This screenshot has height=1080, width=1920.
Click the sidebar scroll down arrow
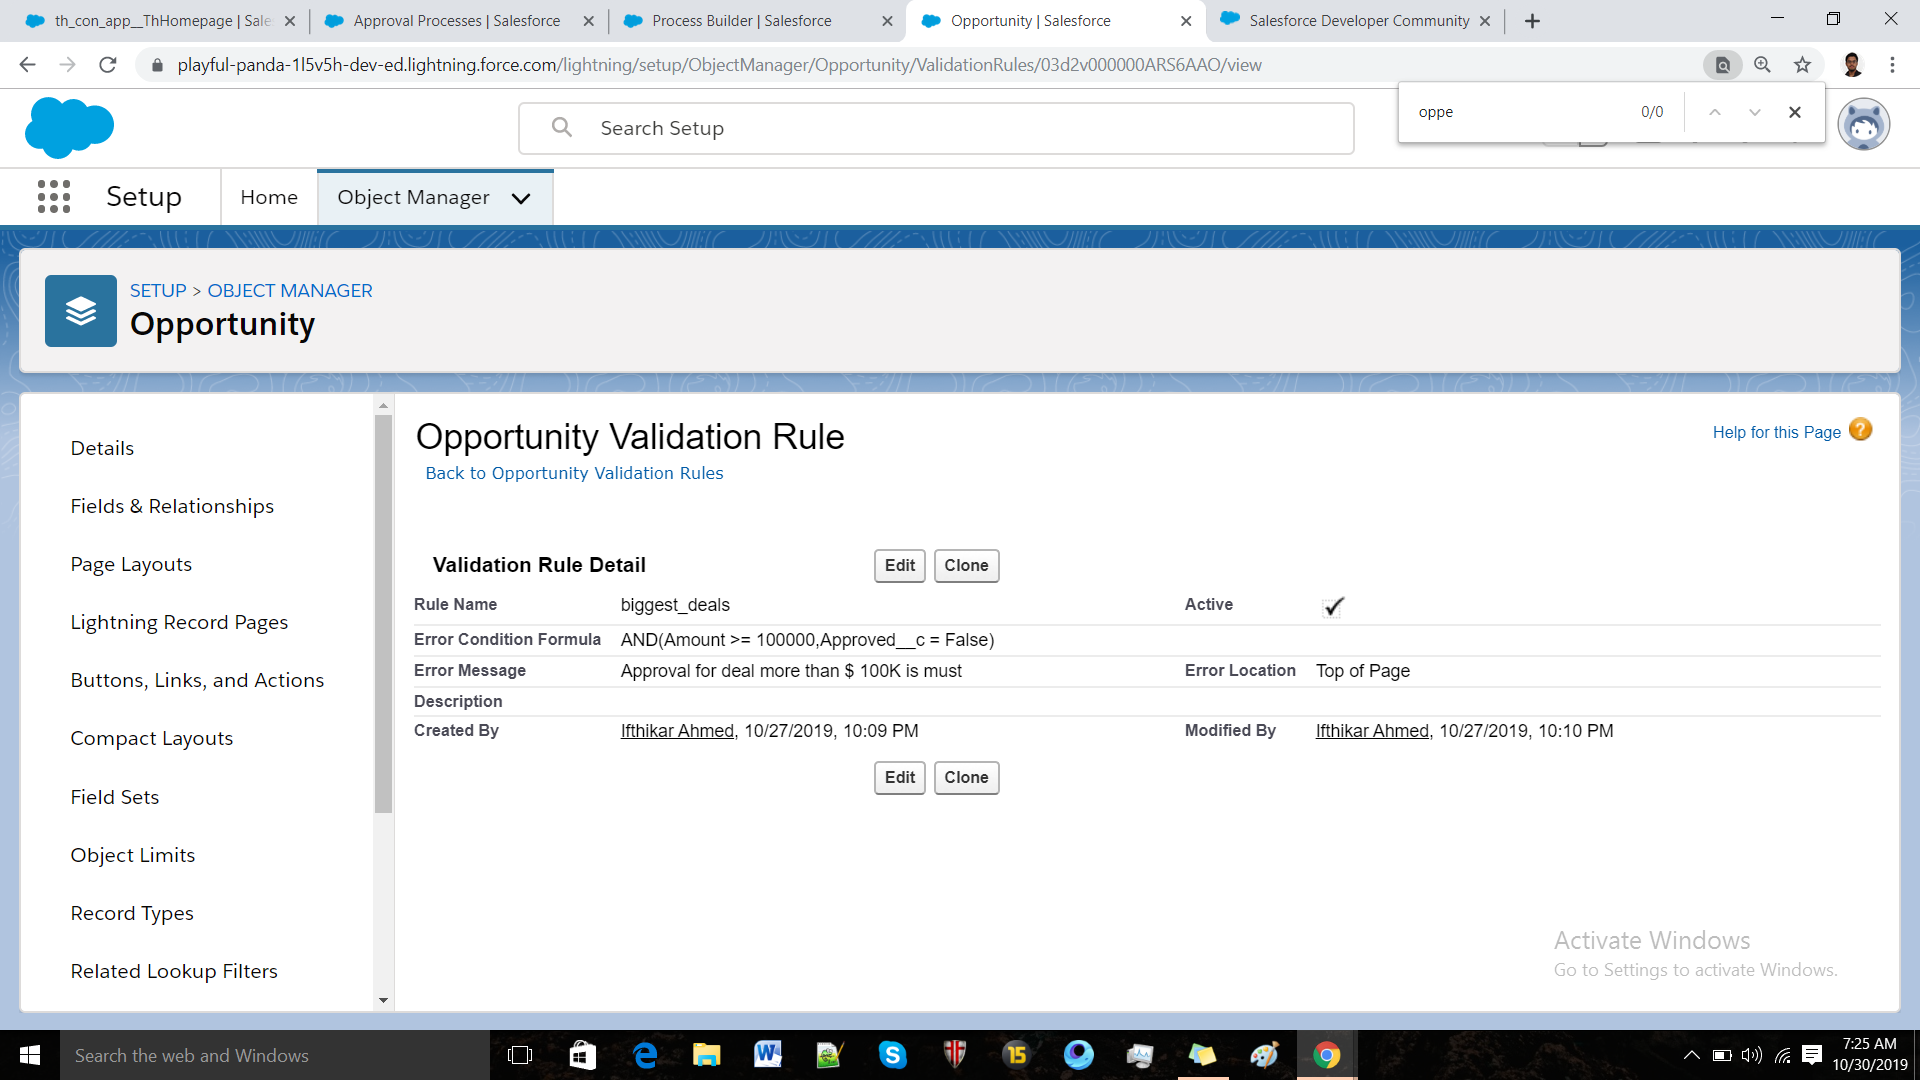point(383,1000)
